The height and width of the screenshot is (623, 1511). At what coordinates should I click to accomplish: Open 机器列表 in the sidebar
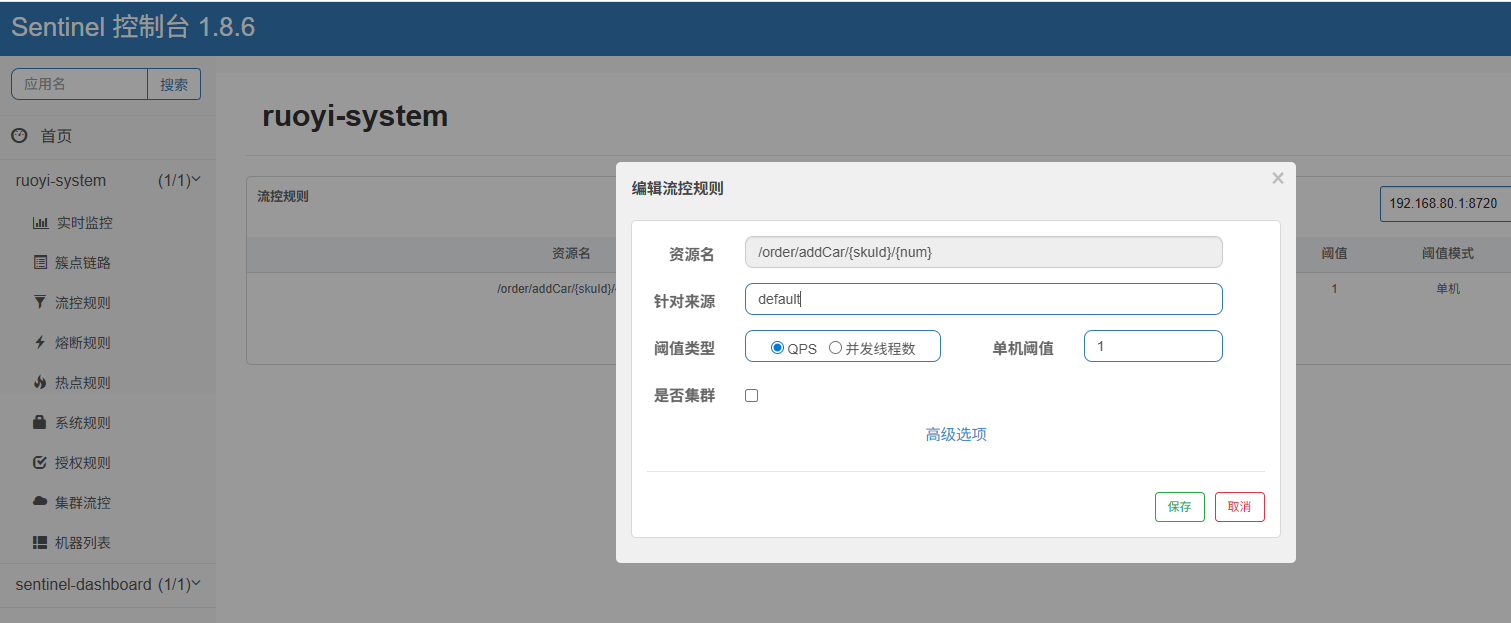click(82, 543)
